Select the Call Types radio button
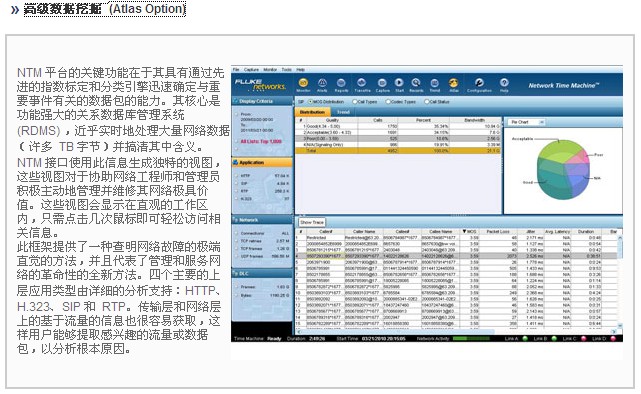The width and height of the screenshot is (641, 394). [355, 101]
